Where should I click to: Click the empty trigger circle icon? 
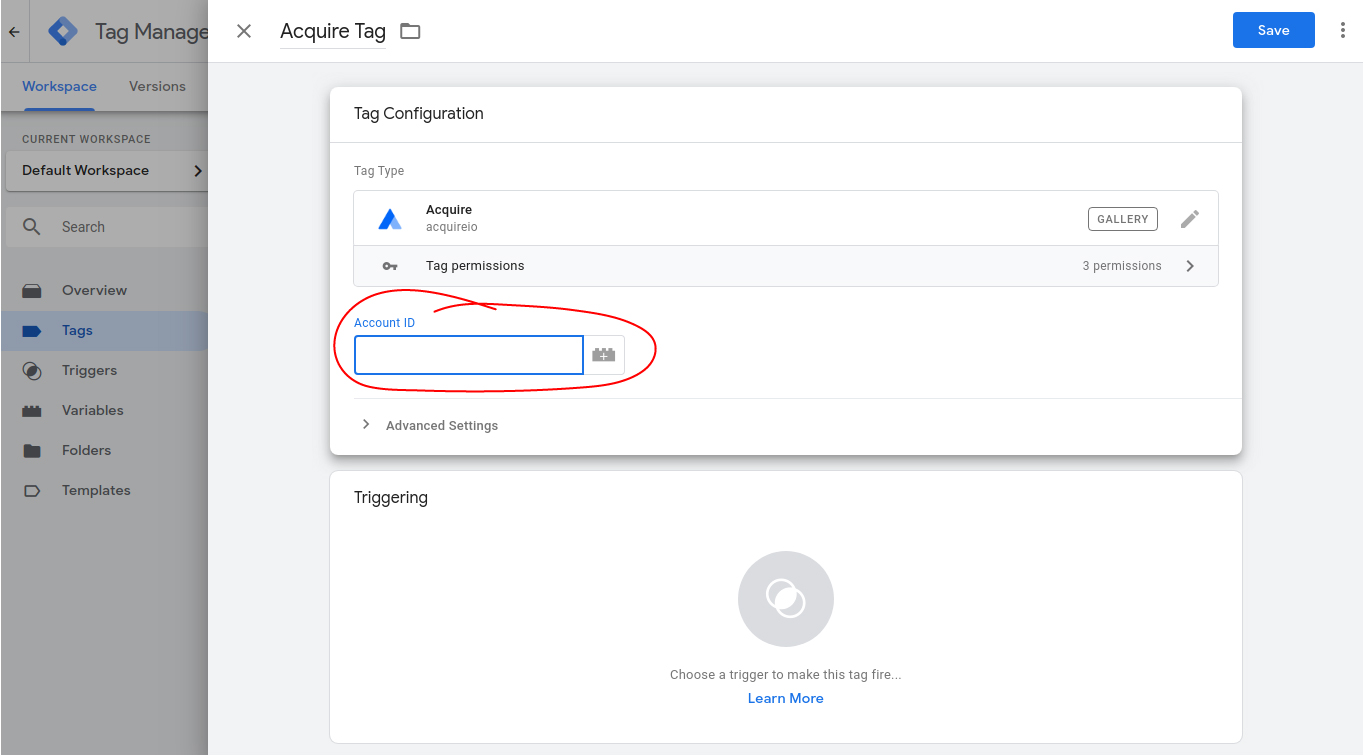coord(785,599)
